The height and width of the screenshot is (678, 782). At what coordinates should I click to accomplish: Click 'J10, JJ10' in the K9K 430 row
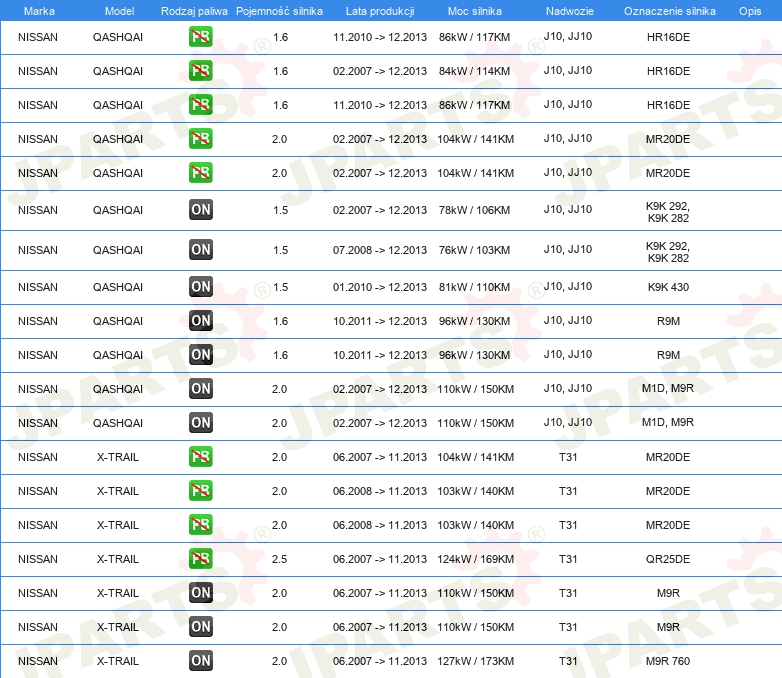pos(568,286)
